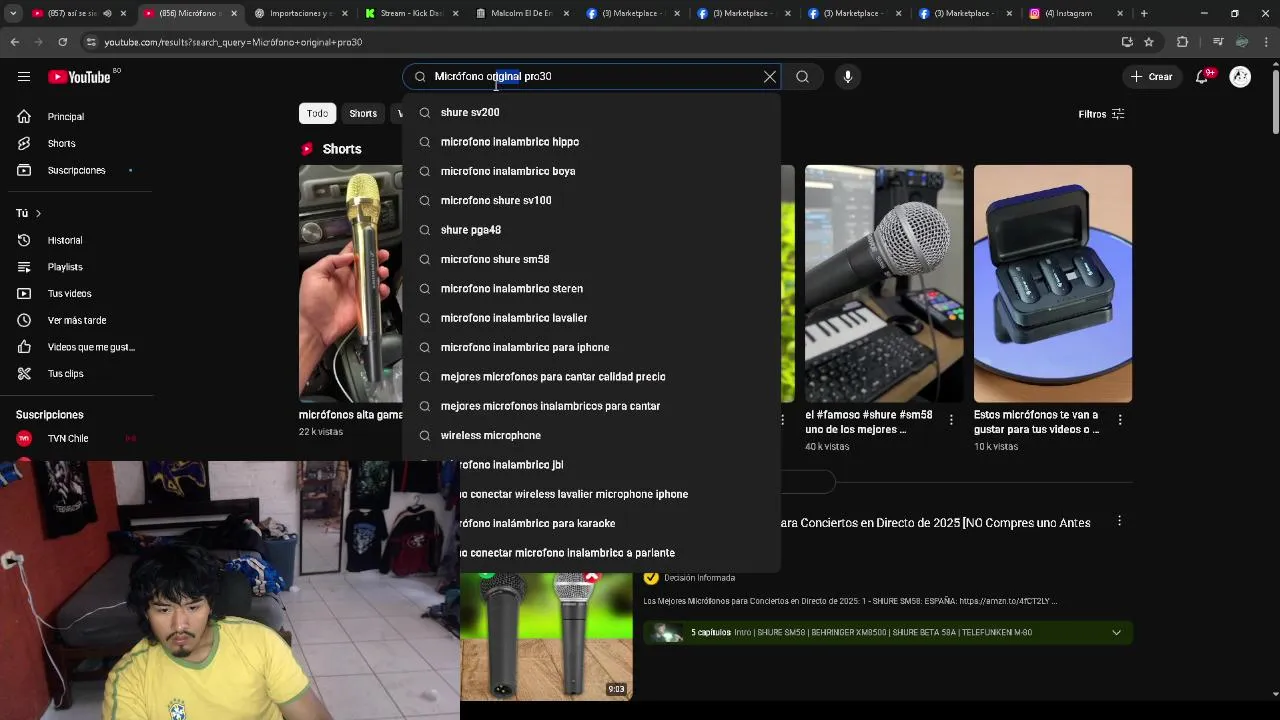Reload the page with the refresh icon

click(x=62, y=42)
